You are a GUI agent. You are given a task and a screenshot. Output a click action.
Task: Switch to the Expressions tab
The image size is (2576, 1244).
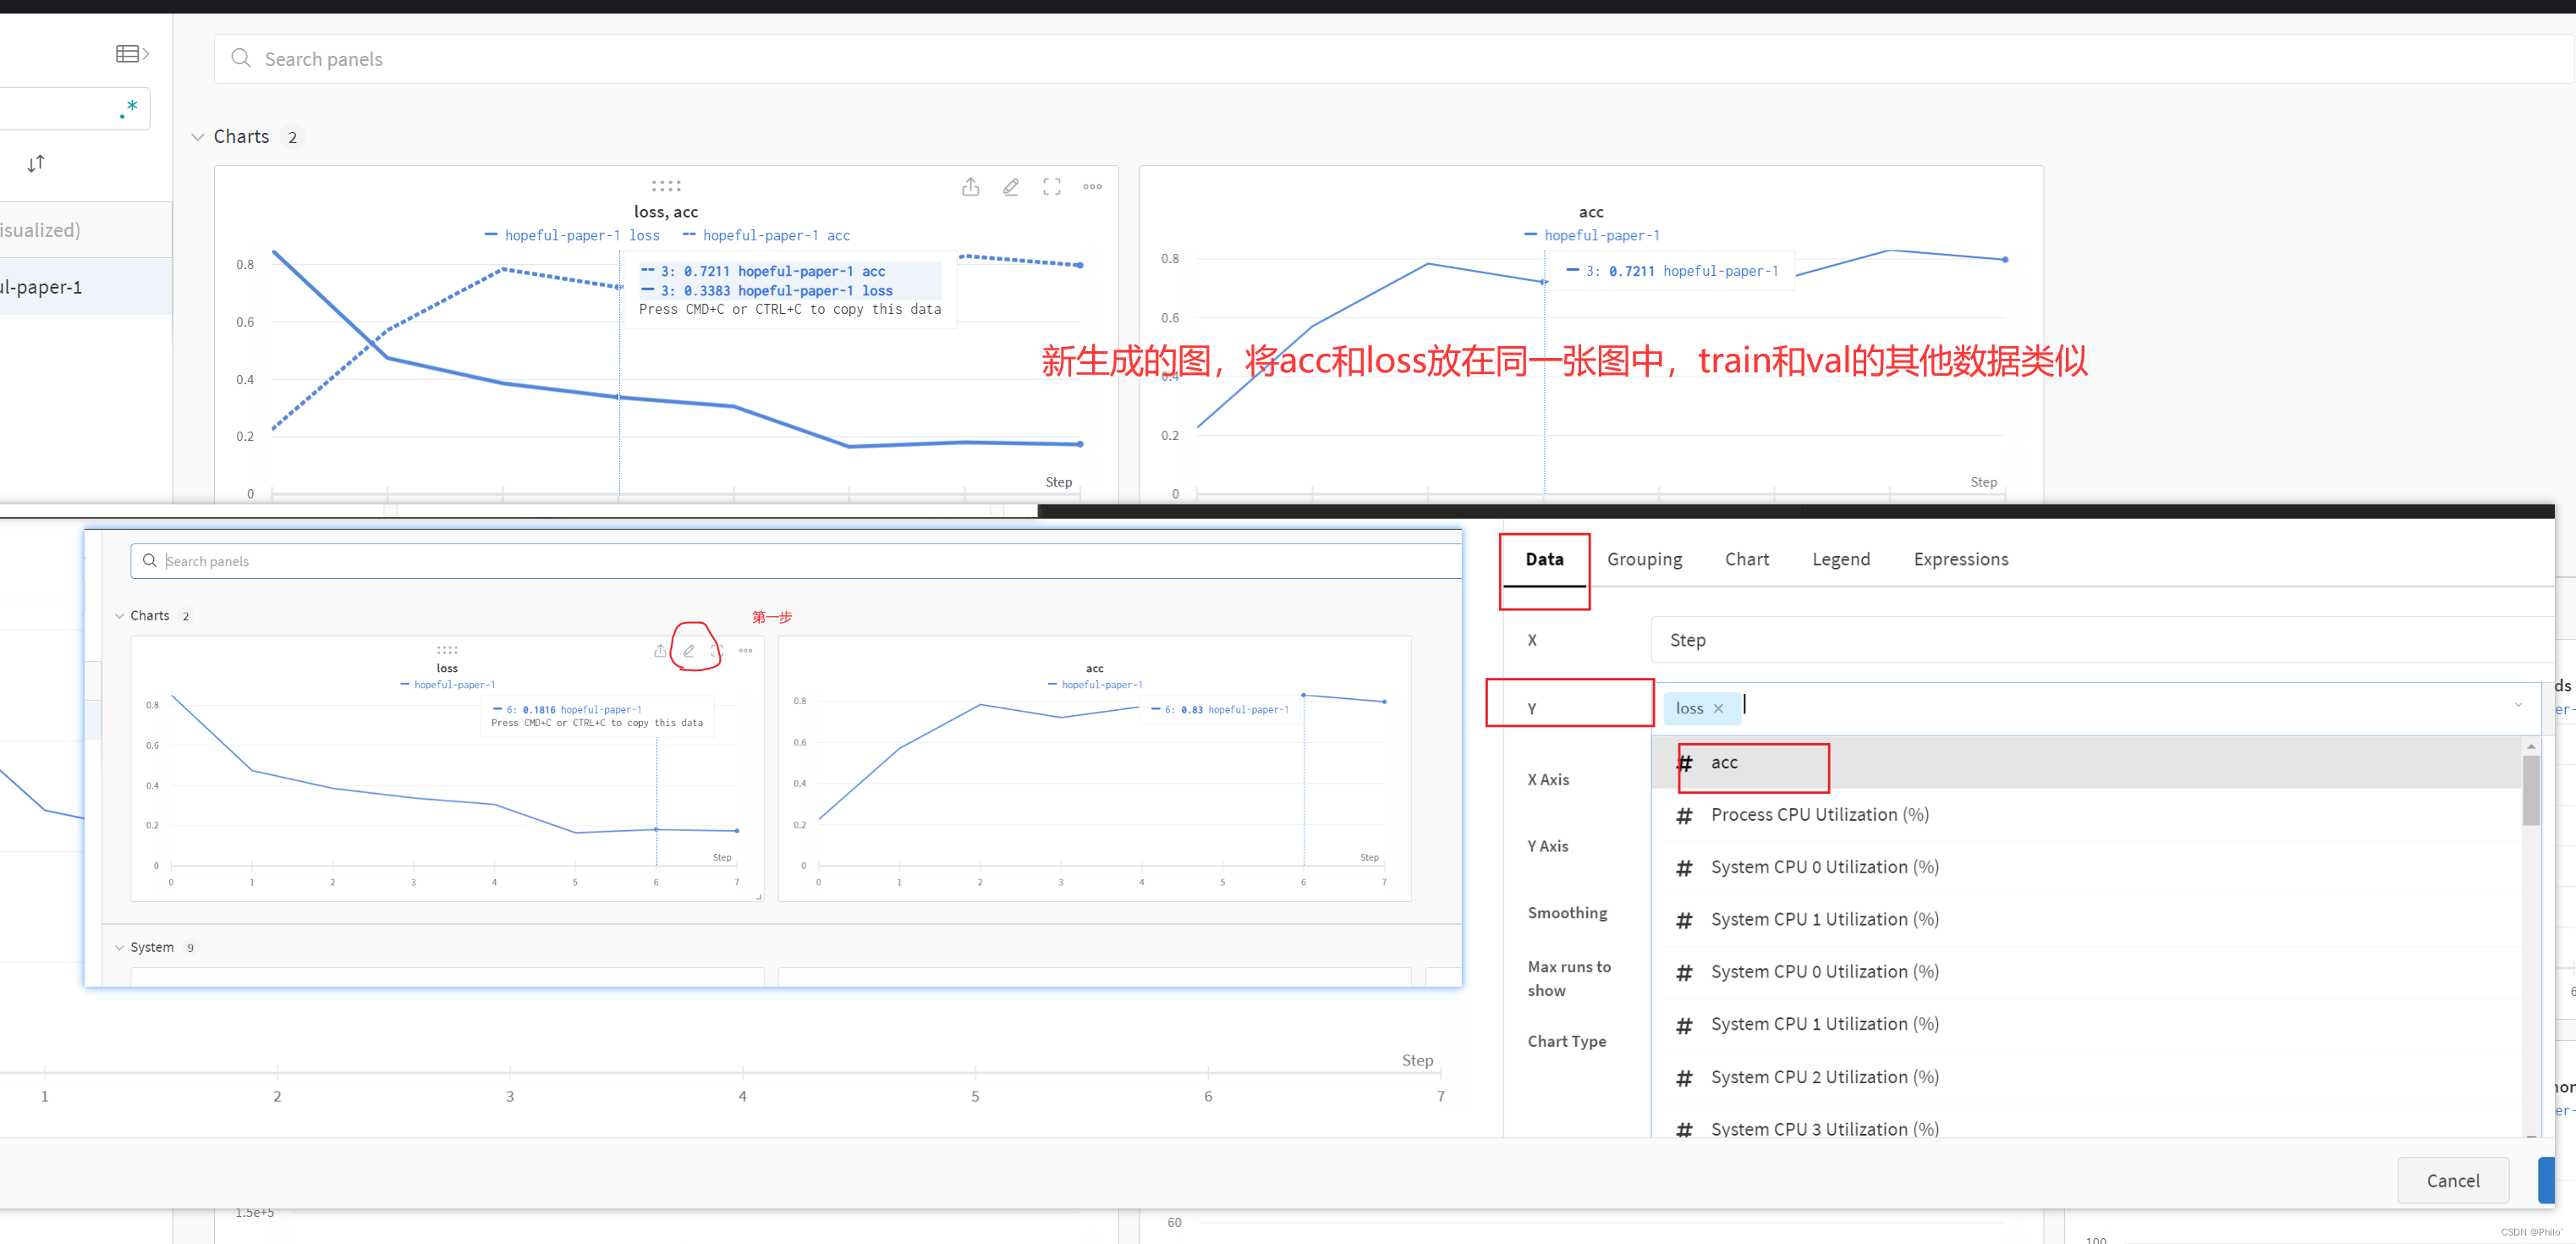(x=1960, y=559)
